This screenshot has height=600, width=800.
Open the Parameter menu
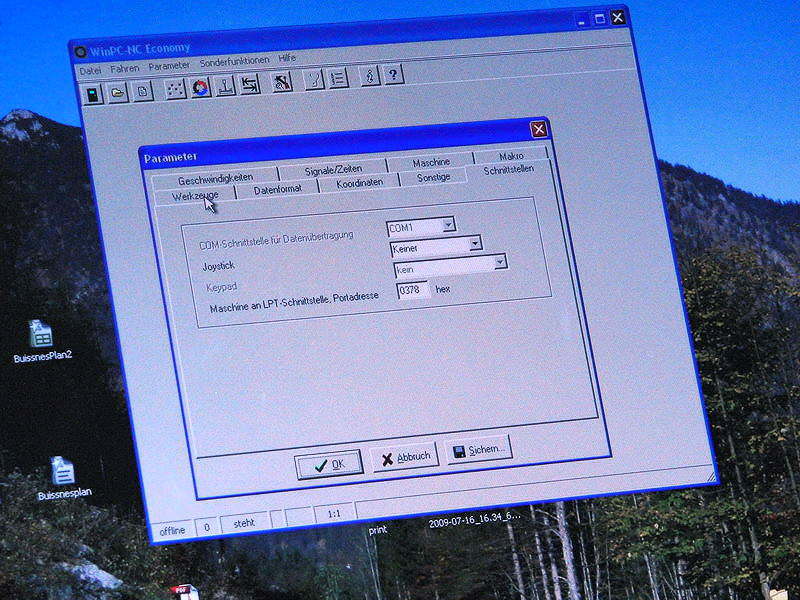tap(169, 66)
